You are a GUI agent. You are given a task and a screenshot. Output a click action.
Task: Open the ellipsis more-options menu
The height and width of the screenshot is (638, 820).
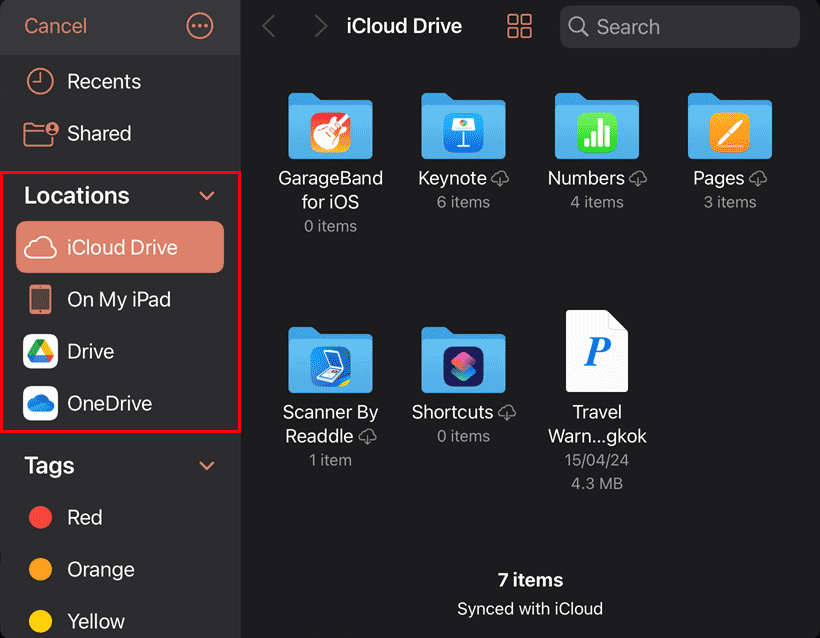pyautogui.click(x=199, y=27)
